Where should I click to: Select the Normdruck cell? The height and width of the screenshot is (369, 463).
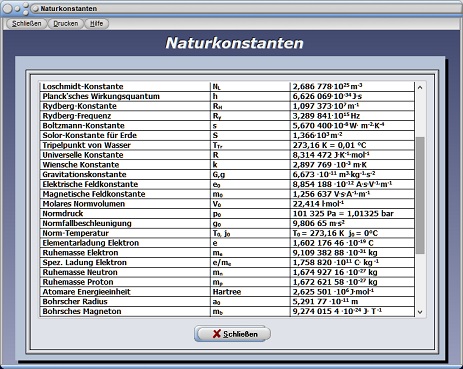click(x=125, y=214)
